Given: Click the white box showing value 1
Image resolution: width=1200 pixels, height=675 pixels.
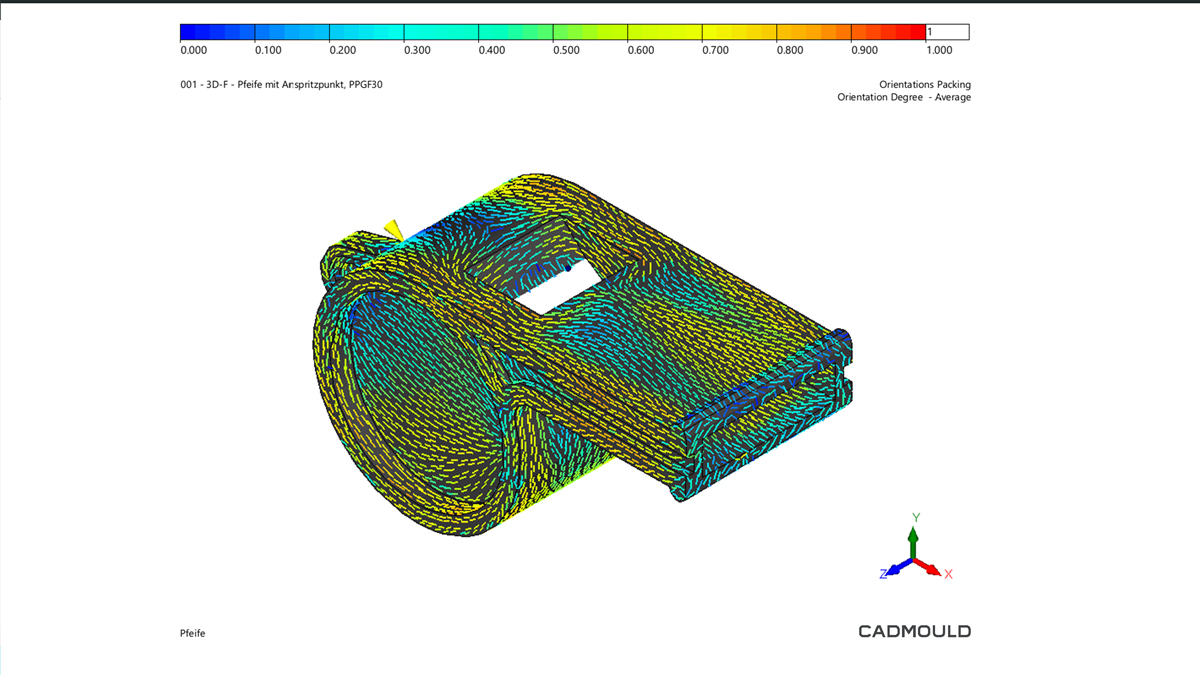Looking at the screenshot, I should coord(947,32).
